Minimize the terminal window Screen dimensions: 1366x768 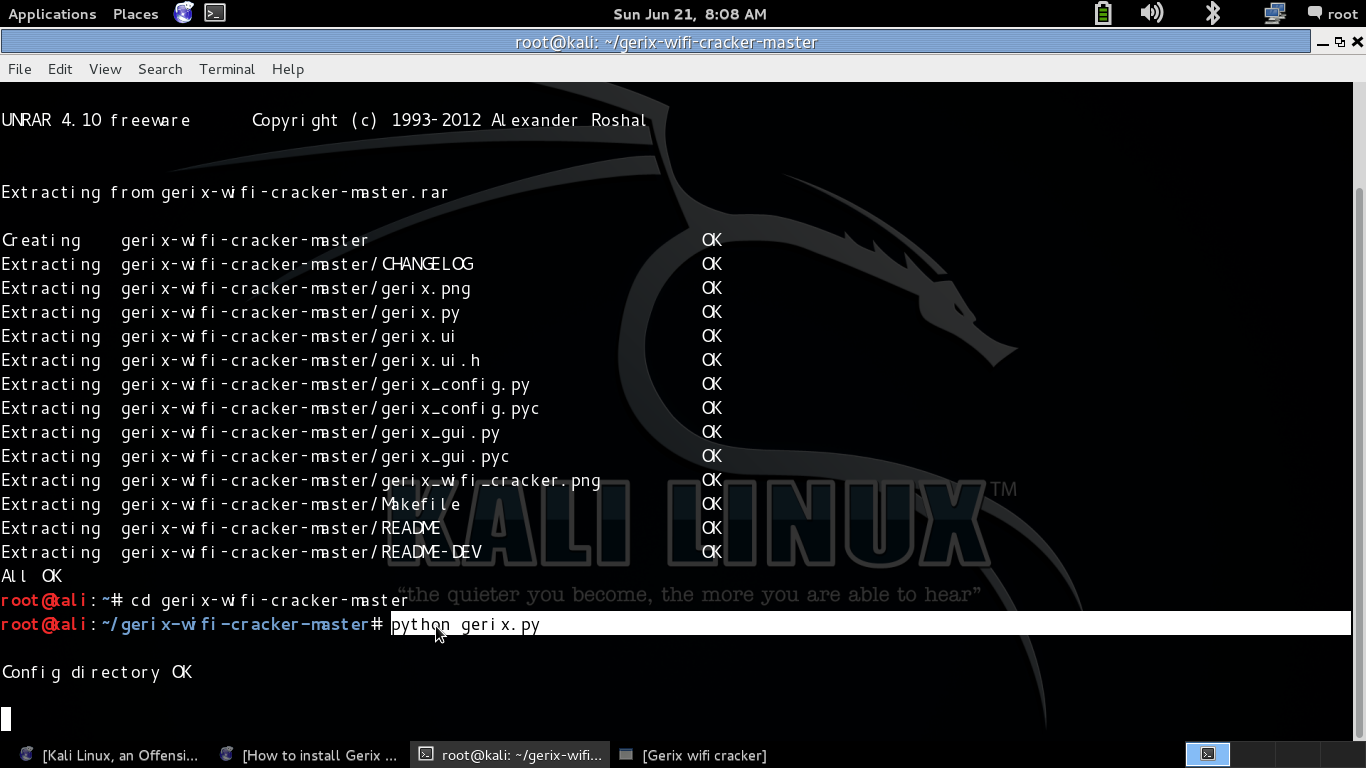pyautogui.click(x=1323, y=42)
